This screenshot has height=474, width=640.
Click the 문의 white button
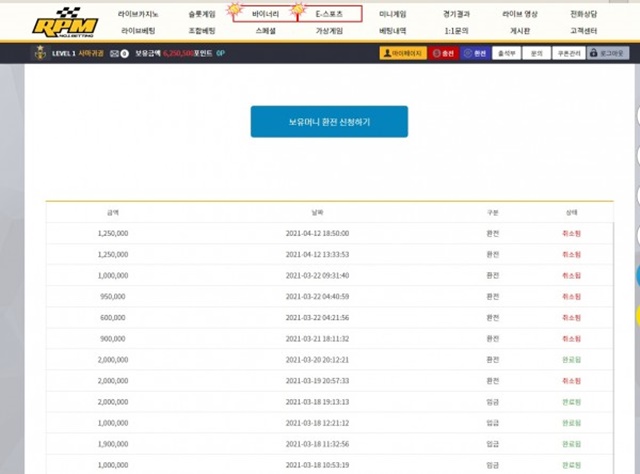click(536, 53)
